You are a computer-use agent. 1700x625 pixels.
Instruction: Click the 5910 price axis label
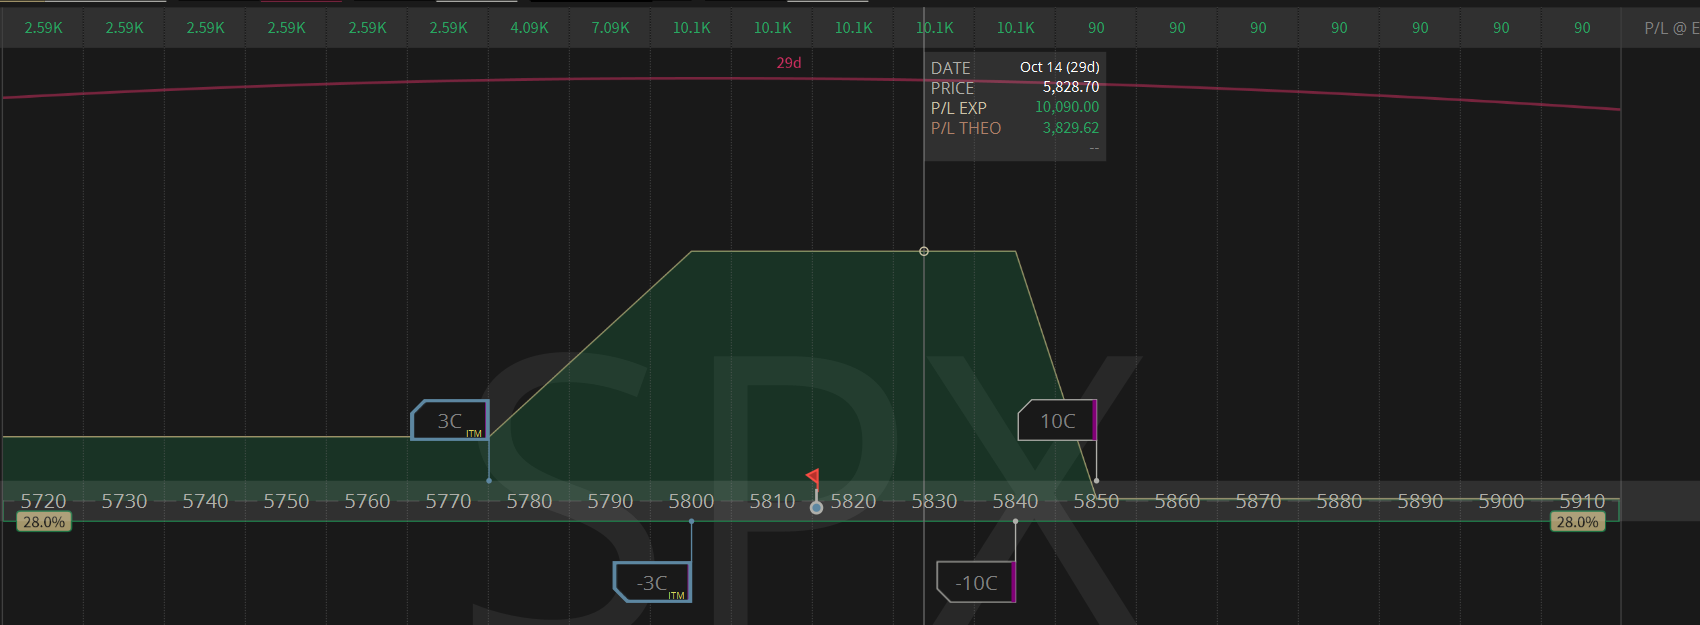point(1582,501)
